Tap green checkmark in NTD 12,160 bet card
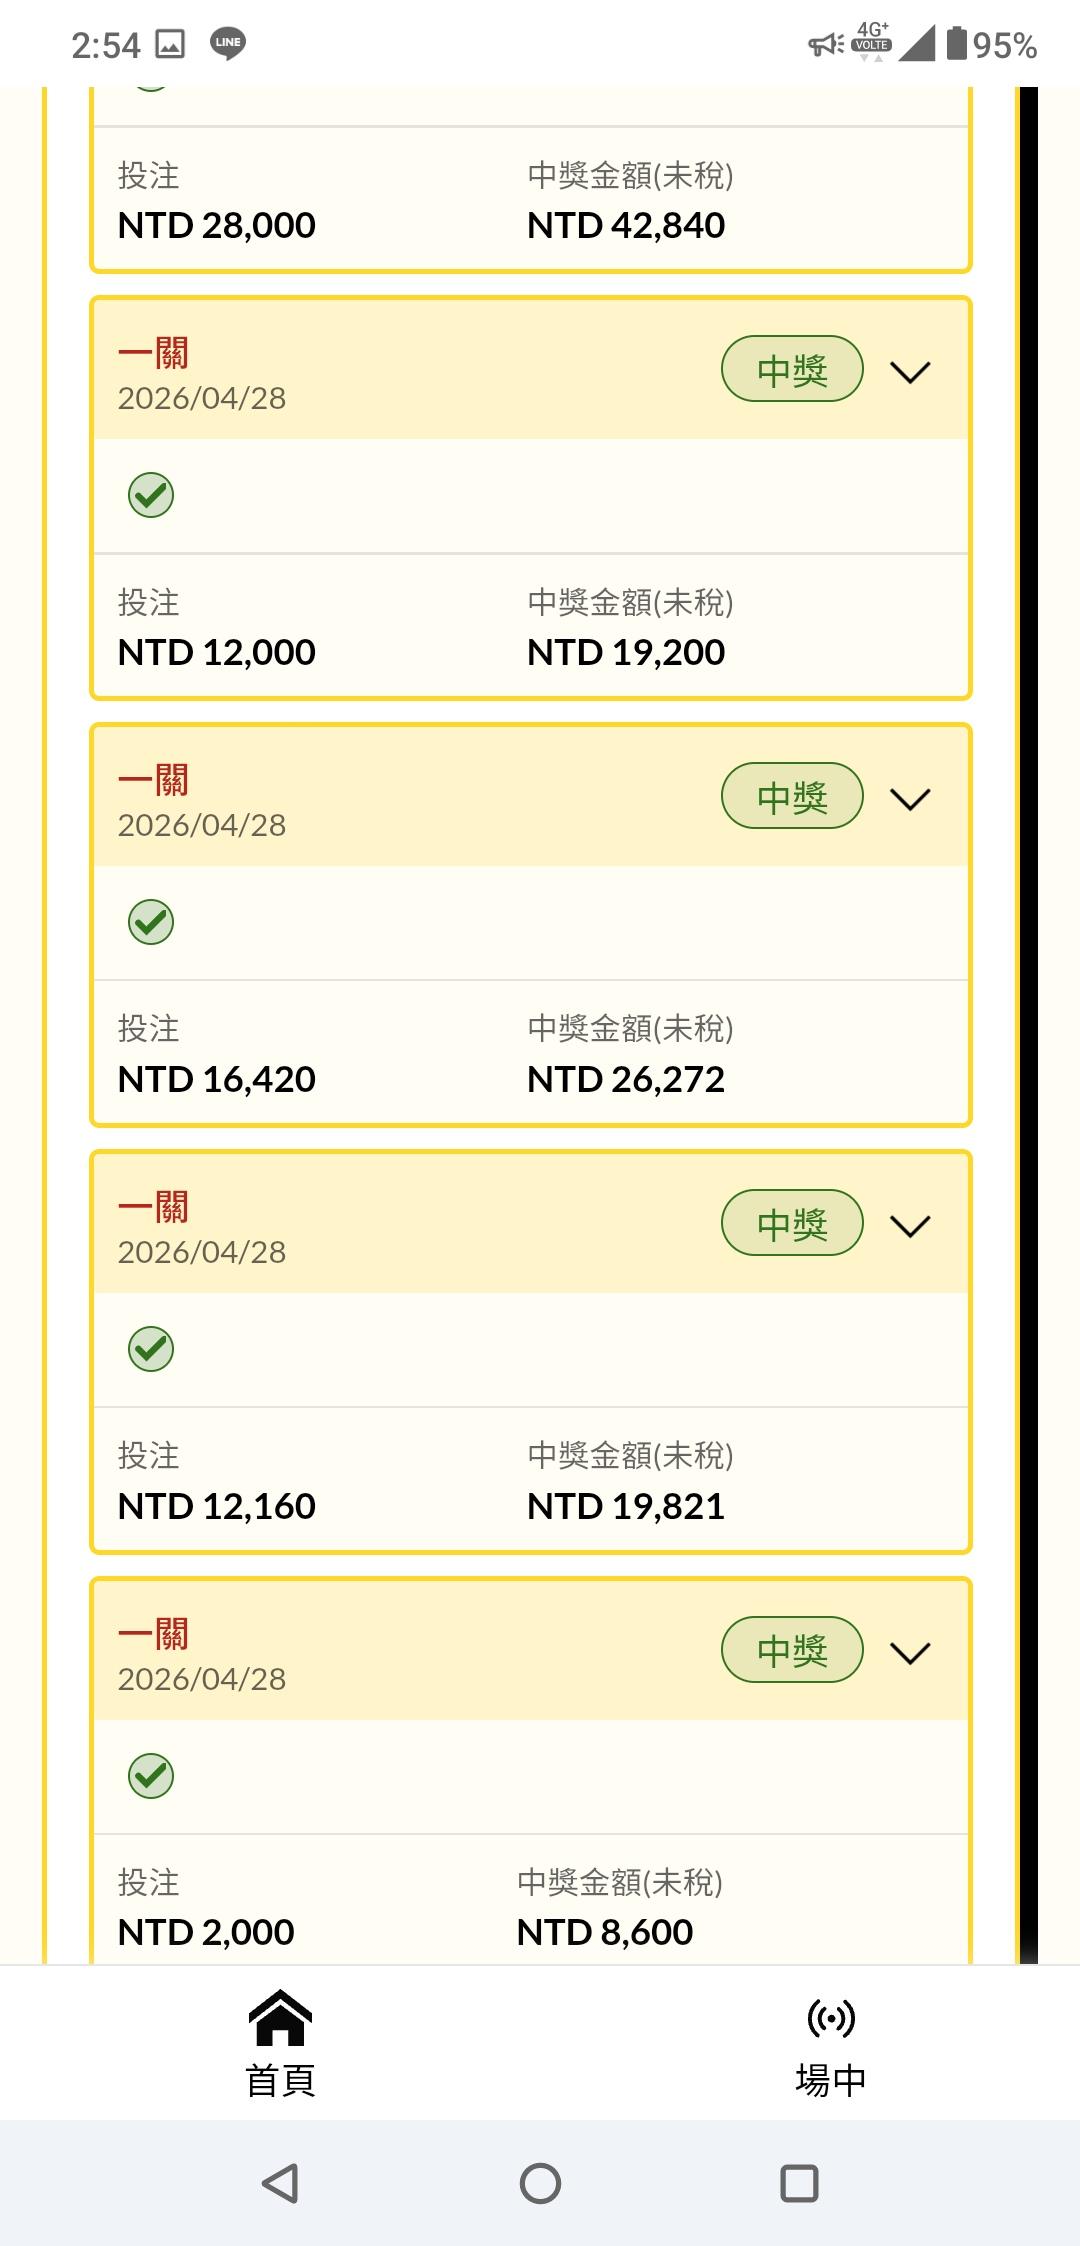Image resolution: width=1080 pixels, height=2246 pixels. click(151, 1349)
